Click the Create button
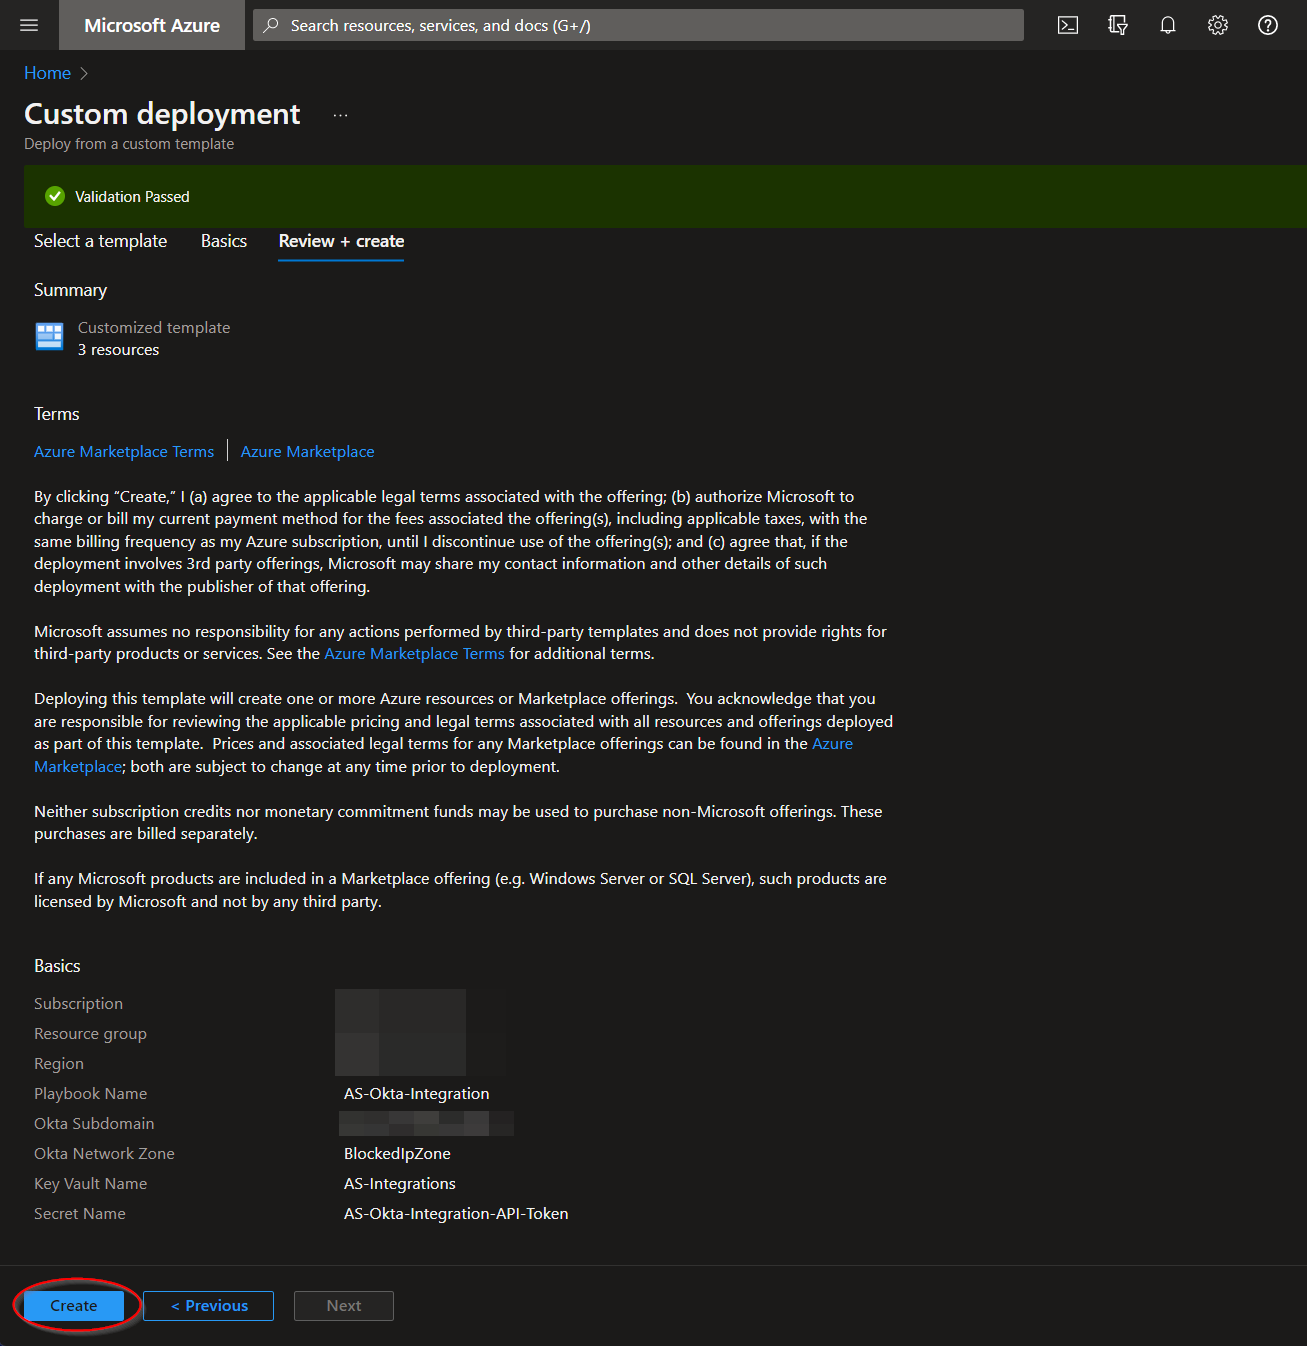This screenshot has width=1307, height=1346. (74, 1306)
